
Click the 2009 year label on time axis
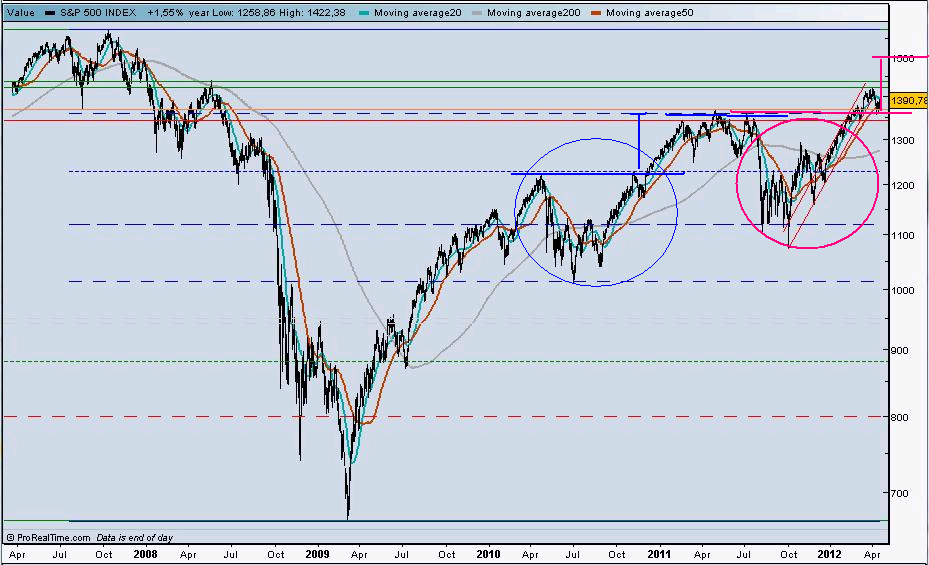[x=317, y=554]
